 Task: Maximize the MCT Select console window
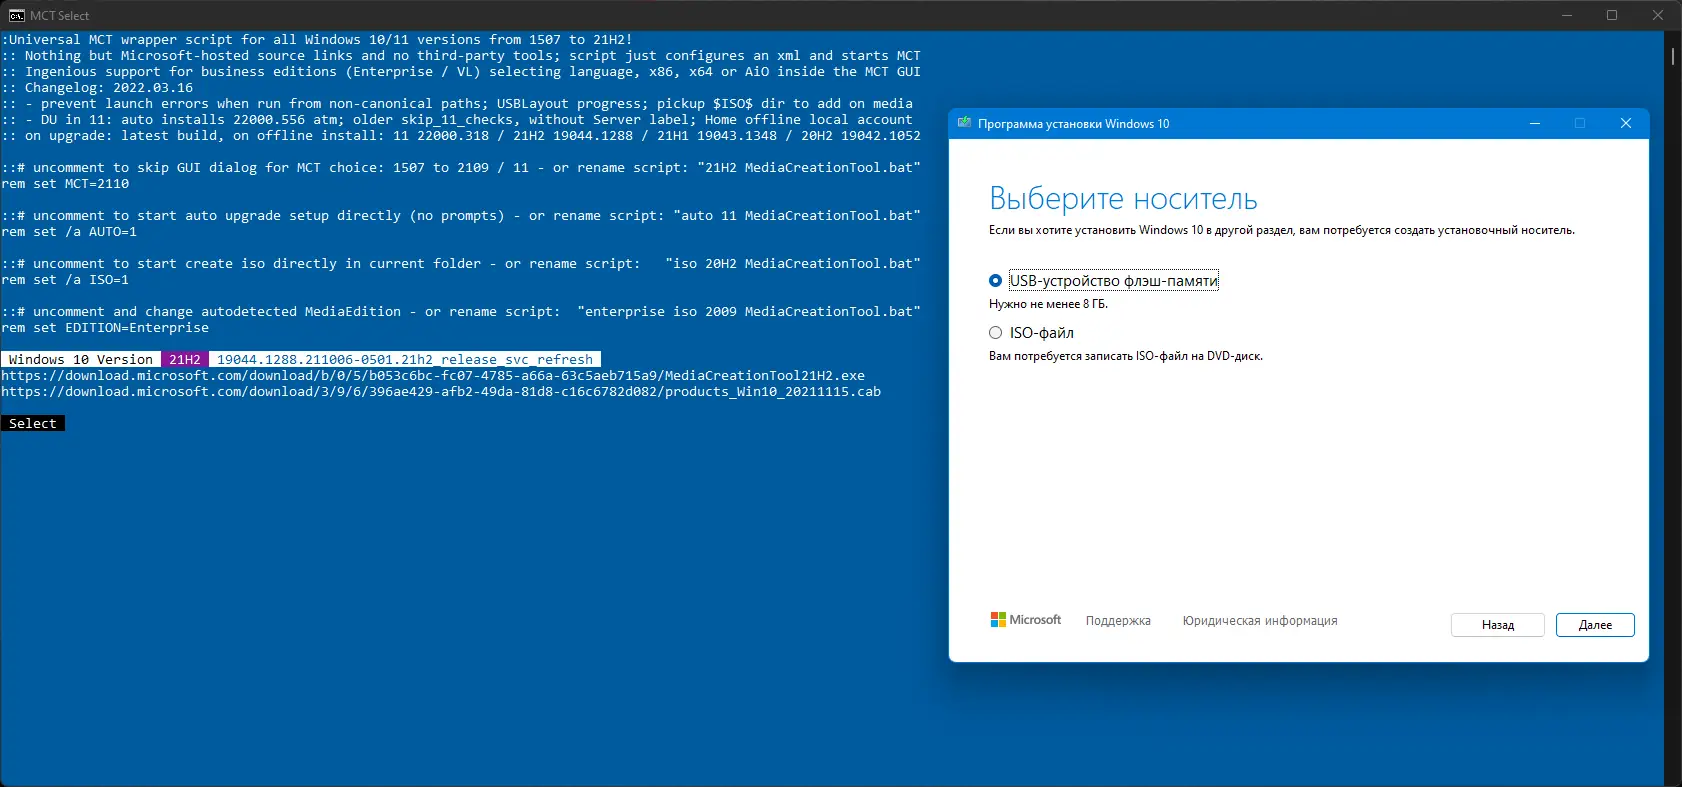[1612, 15]
